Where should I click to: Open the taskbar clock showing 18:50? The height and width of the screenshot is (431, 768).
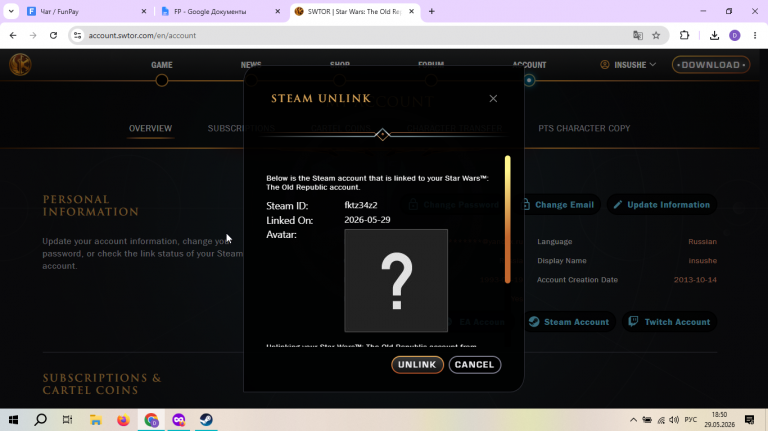pyautogui.click(x=720, y=420)
